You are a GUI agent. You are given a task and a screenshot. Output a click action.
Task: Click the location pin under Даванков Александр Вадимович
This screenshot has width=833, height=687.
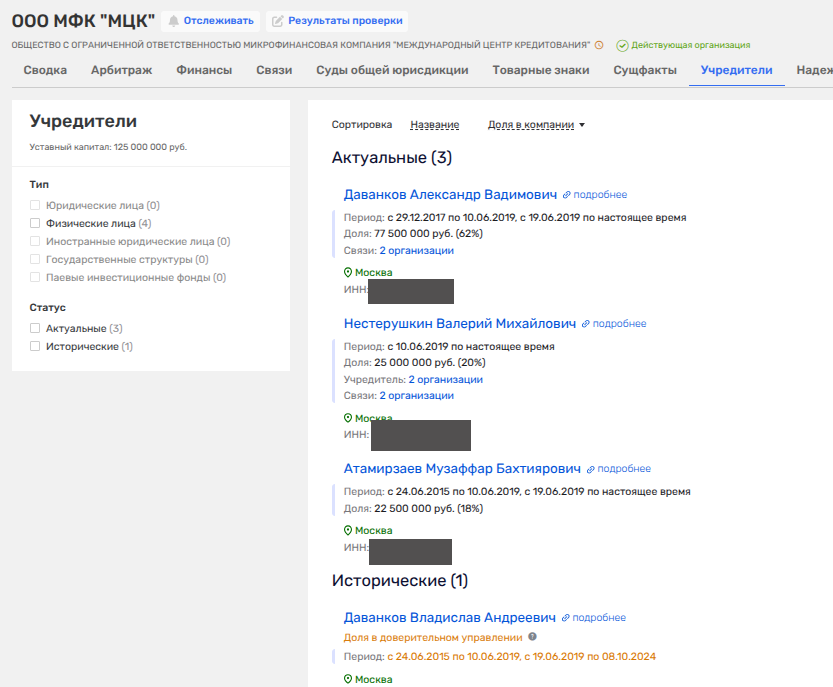[348, 273]
